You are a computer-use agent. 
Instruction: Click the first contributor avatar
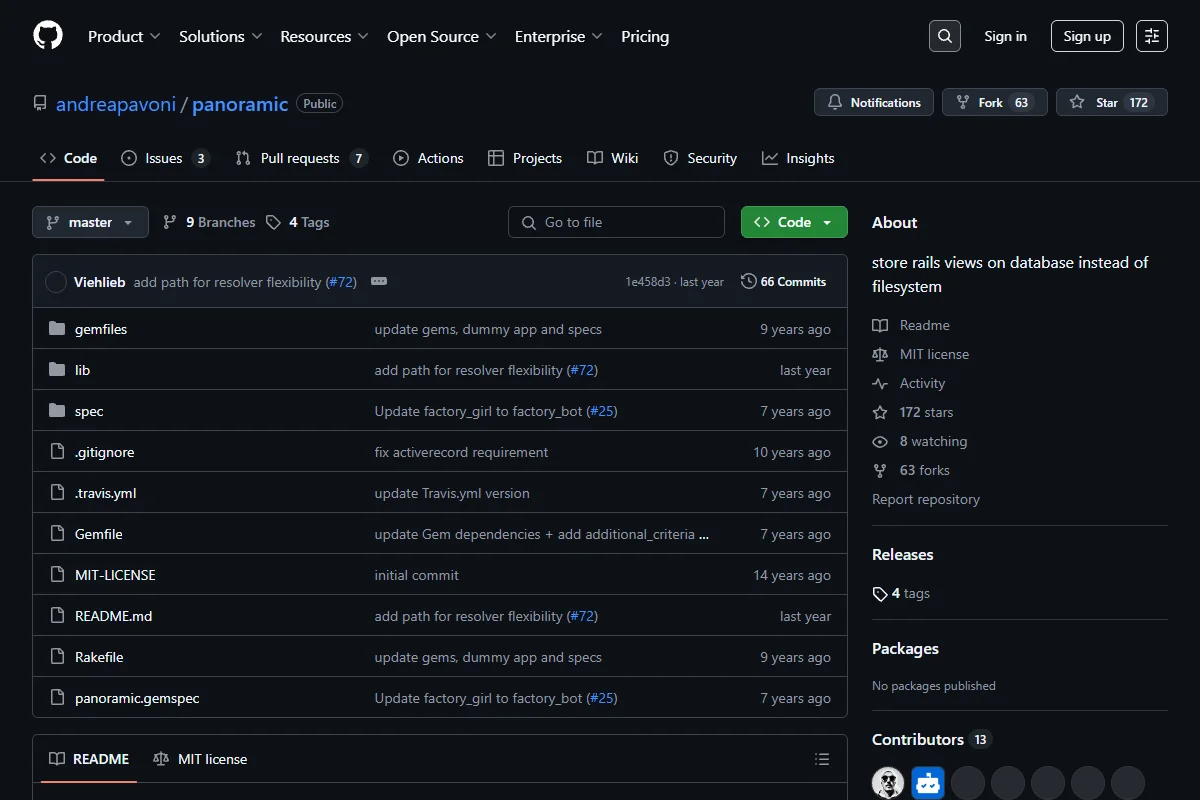[x=888, y=783]
